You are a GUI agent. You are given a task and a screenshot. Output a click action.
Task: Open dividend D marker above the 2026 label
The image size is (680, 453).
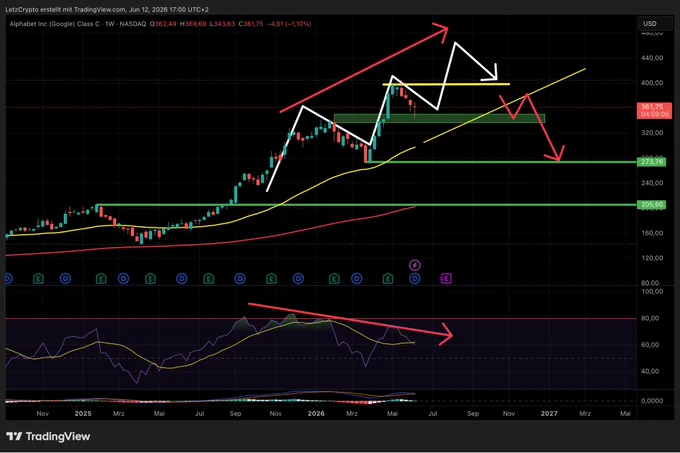pos(298,279)
